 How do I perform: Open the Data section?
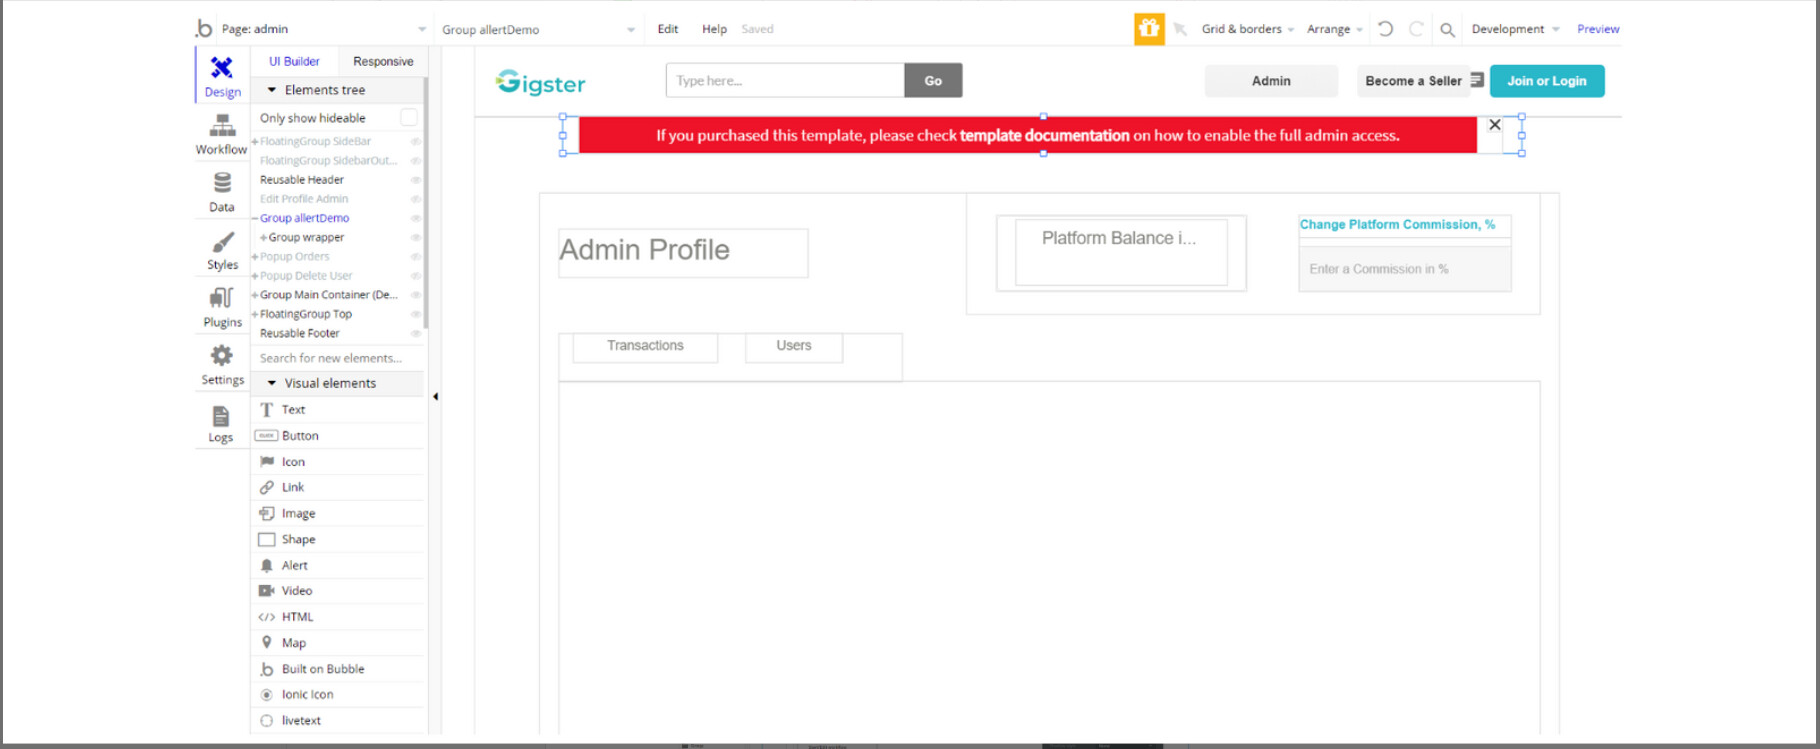coord(222,192)
